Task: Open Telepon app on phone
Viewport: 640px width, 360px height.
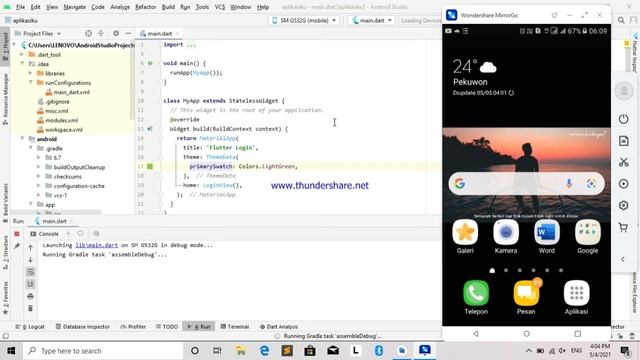Action: tap(476, 297)
